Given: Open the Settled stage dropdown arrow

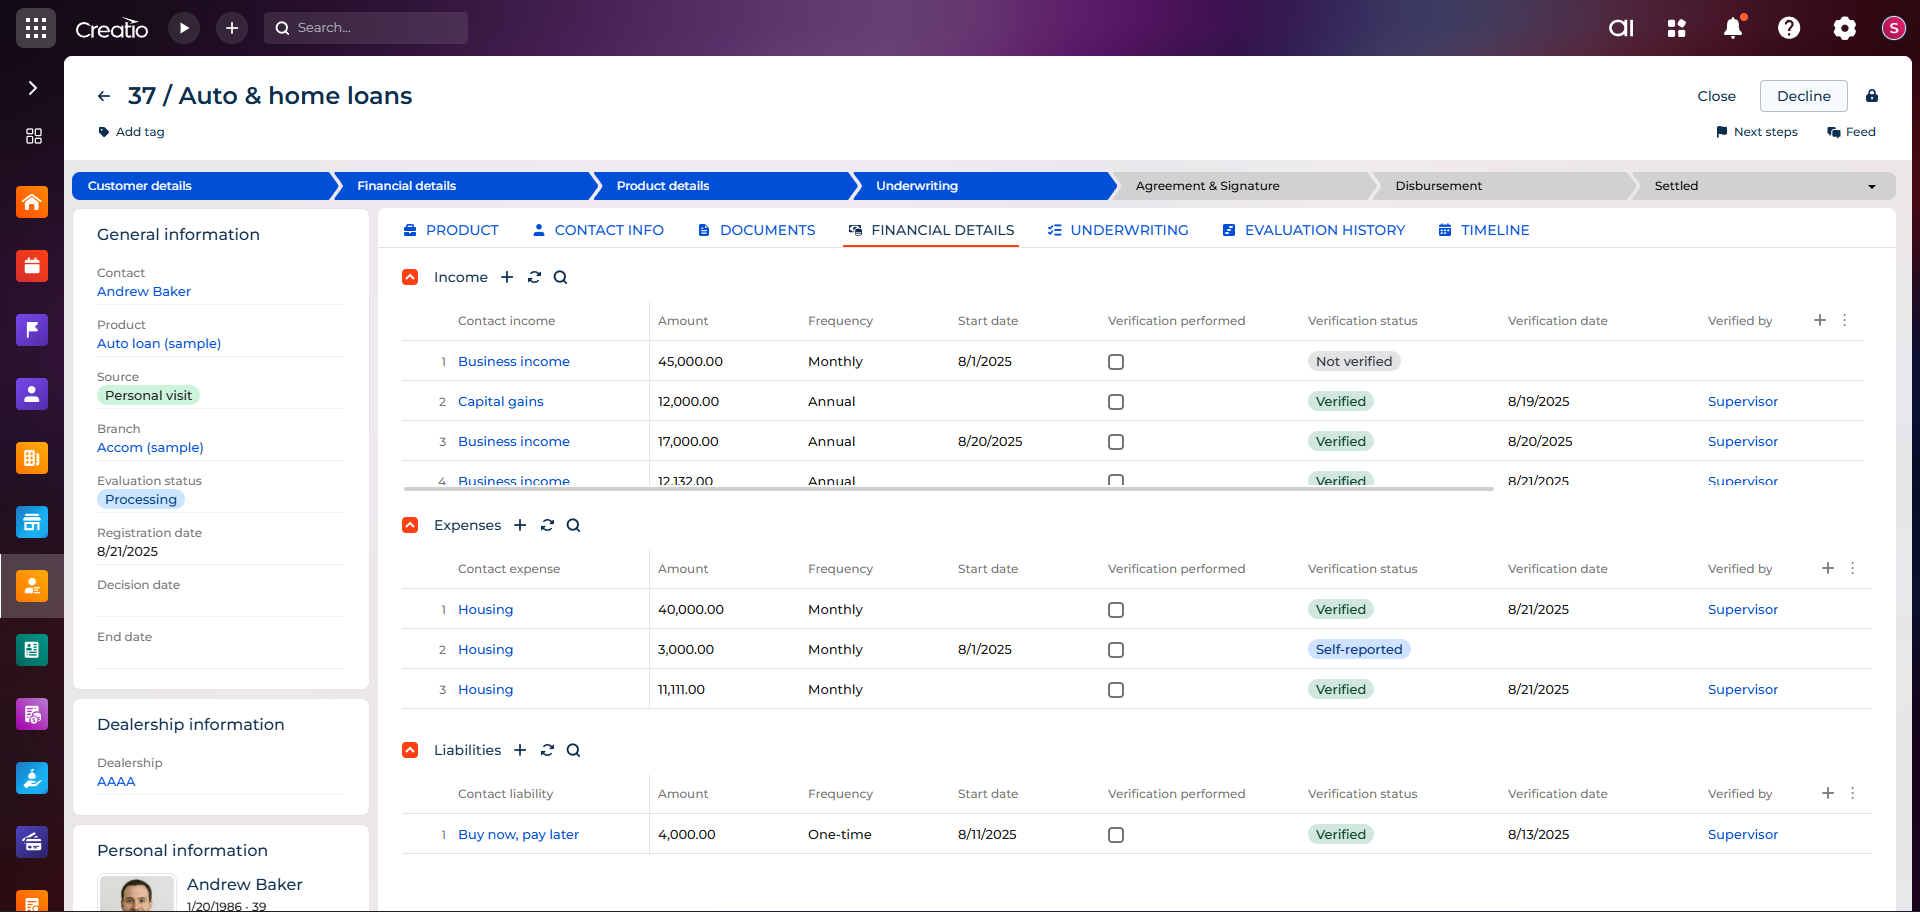Looking at the screenshot, I should coord(1872,187).
